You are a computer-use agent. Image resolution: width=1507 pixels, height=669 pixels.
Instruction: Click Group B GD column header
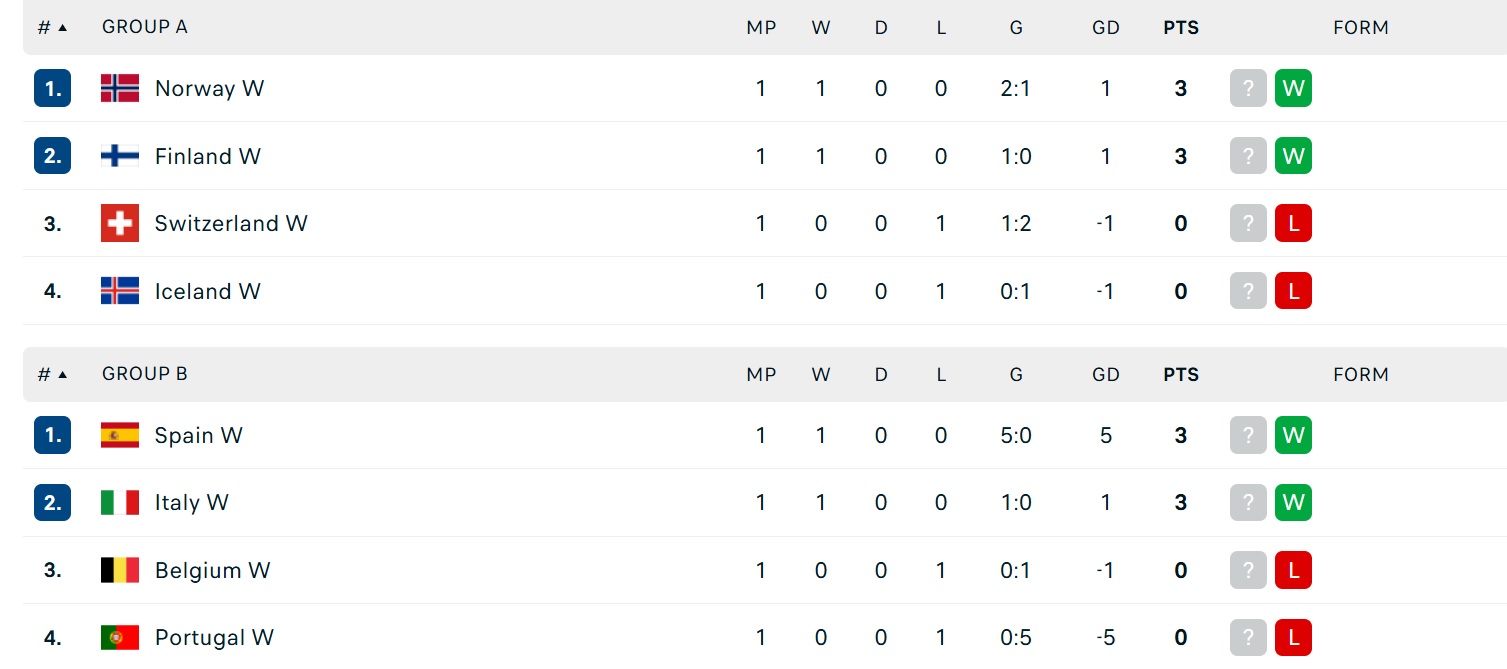[x=1106, y=375]
